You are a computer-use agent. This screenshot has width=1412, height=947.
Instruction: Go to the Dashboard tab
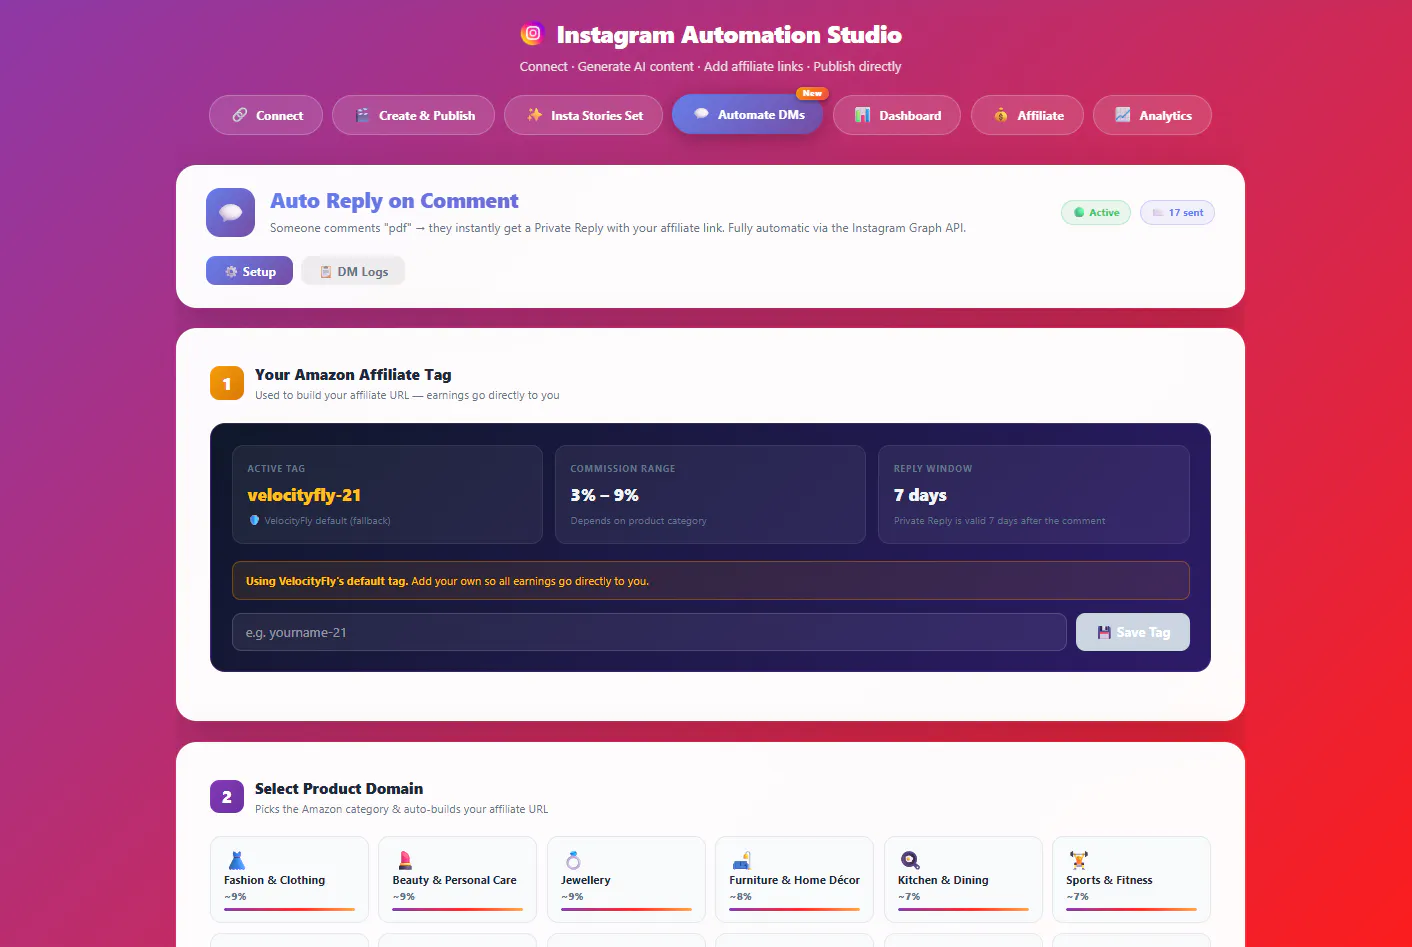pyautogui.click(x=897, y=115)
